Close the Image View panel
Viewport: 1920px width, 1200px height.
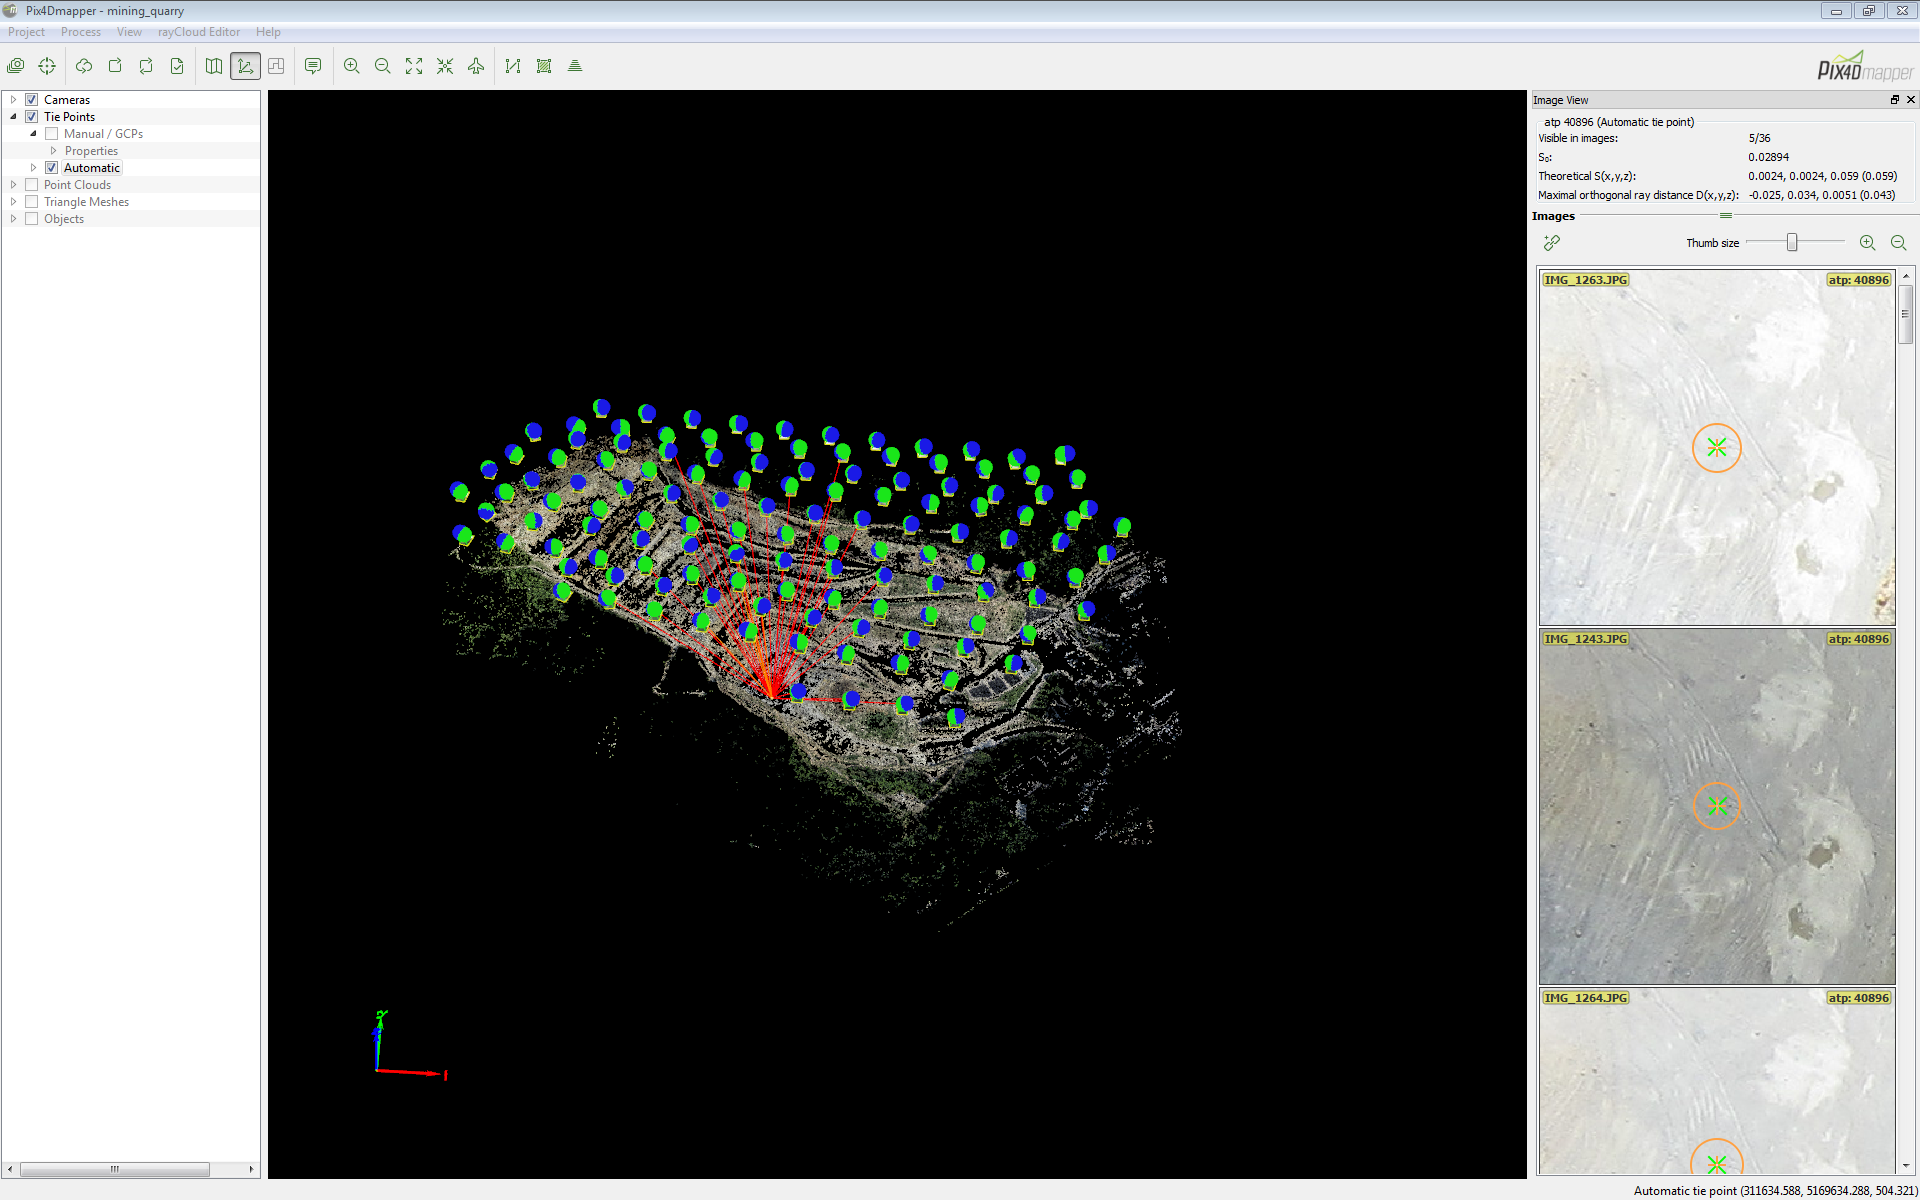click(1910, 100)
